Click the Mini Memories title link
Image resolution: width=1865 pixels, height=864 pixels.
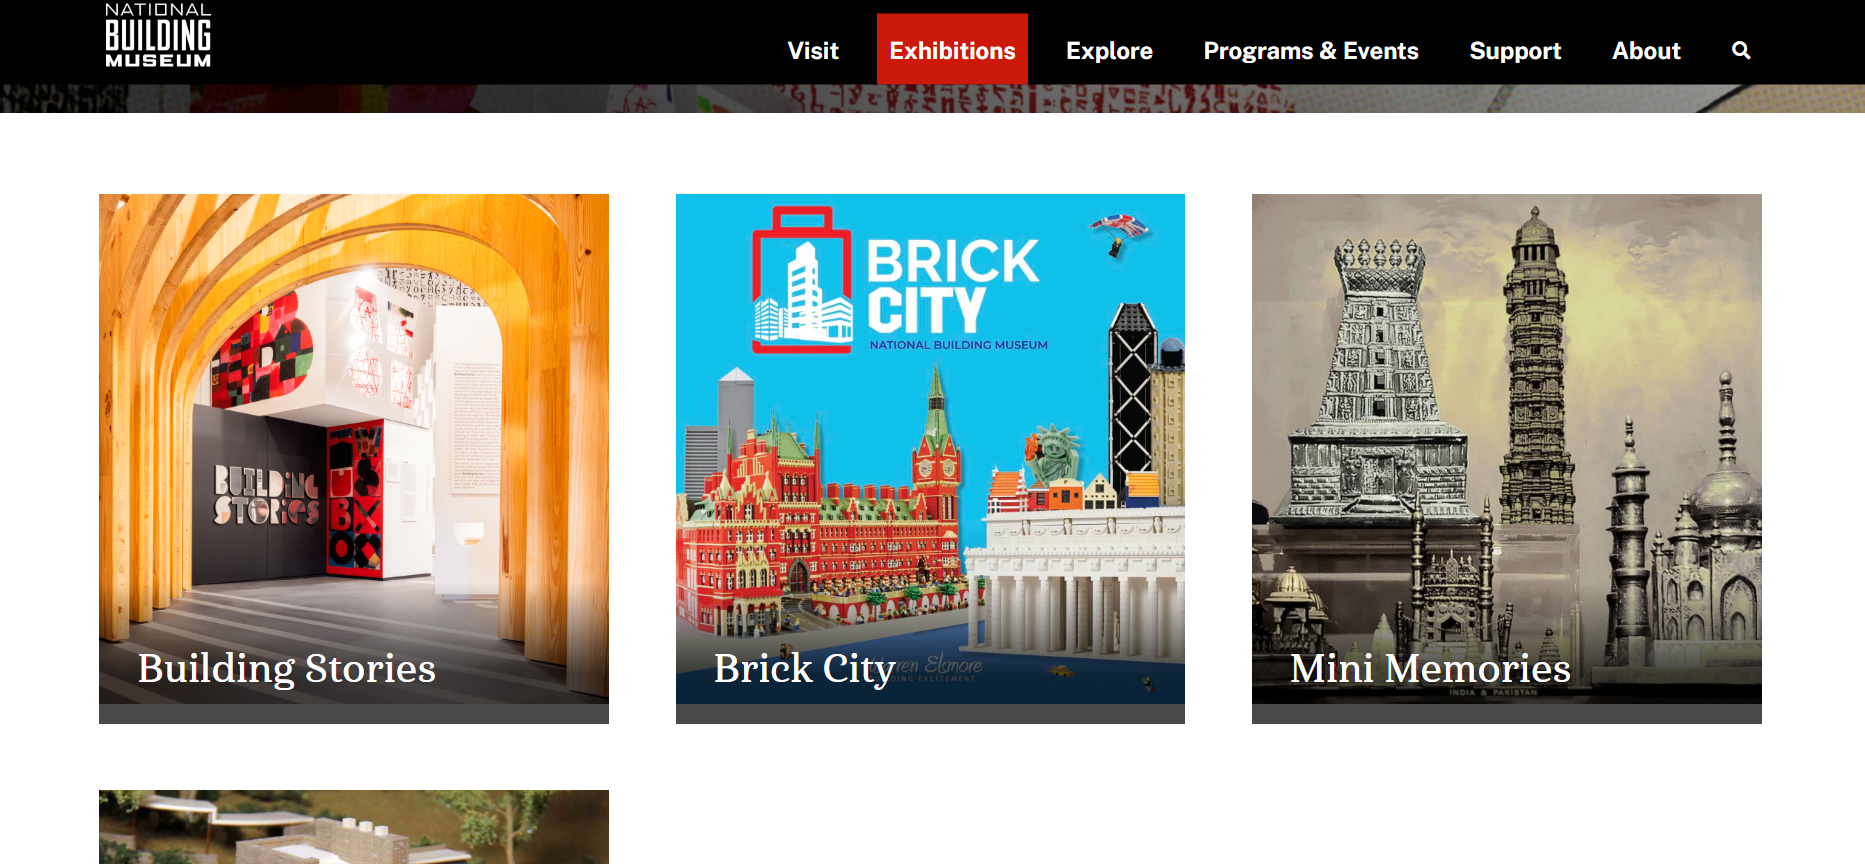(x=1430, y=668)
